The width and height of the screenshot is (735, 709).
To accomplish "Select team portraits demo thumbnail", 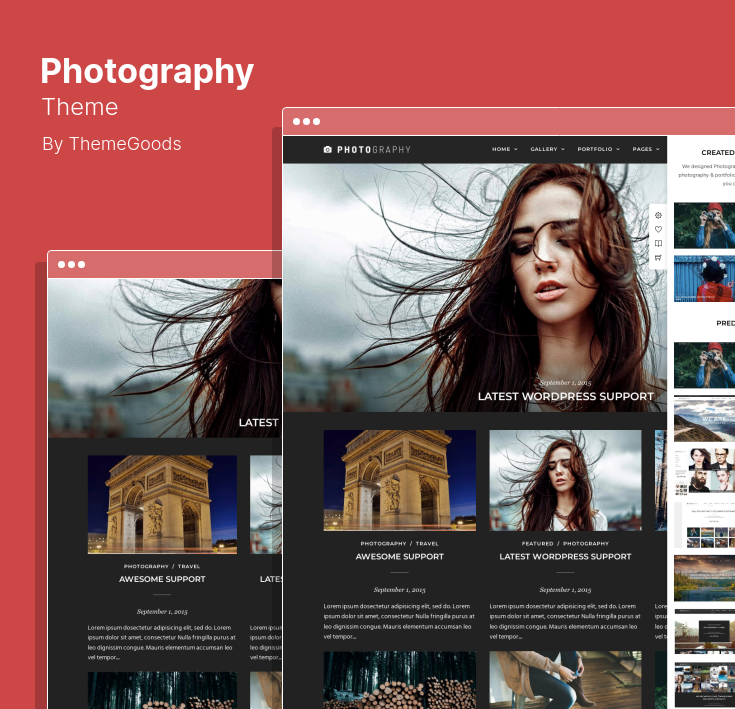I will (x=705, y=472).
